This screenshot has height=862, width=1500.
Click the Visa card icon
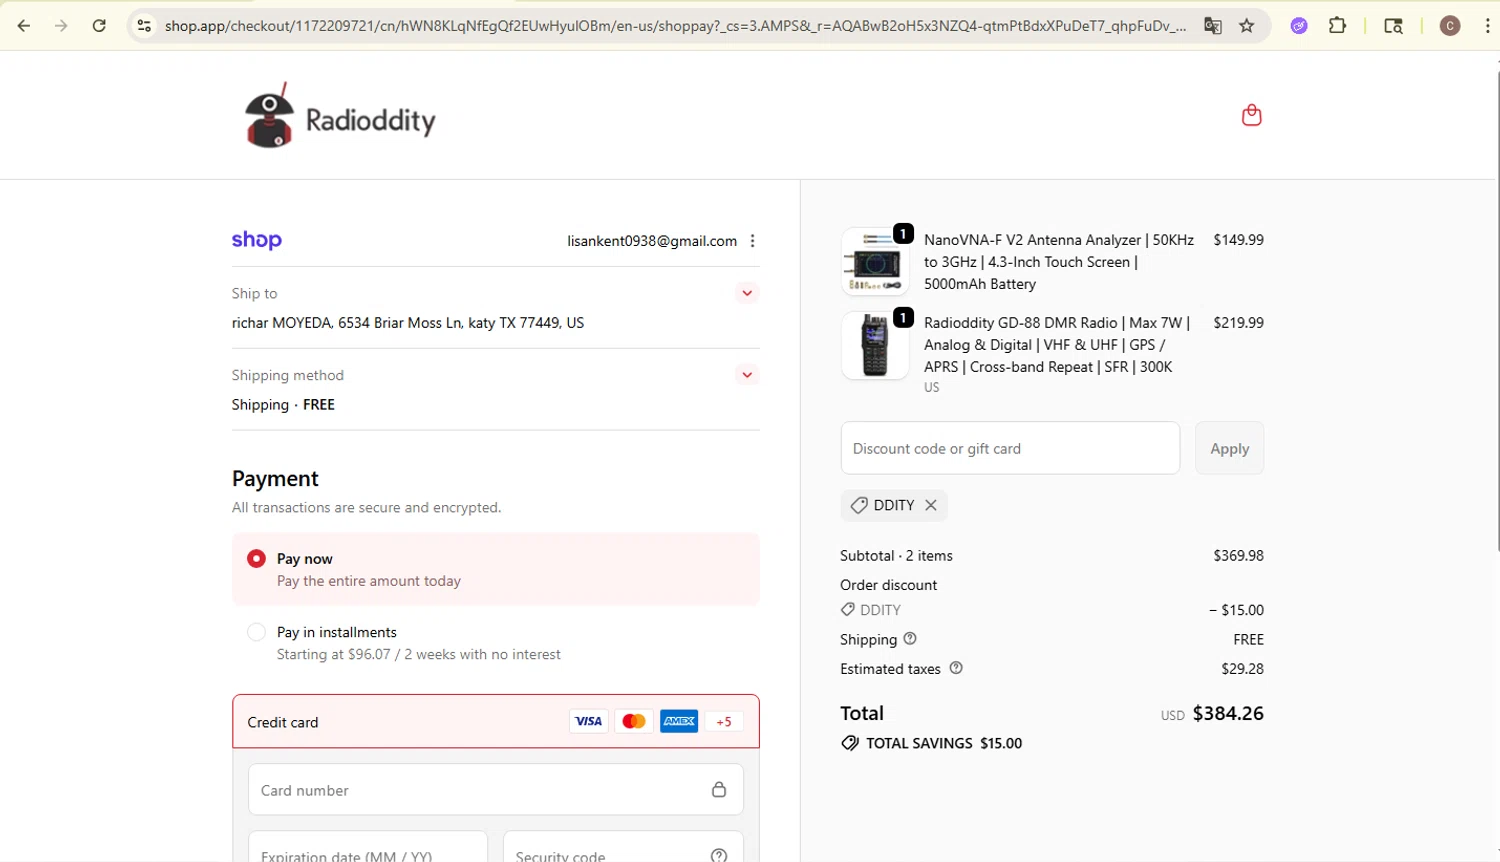click(x=589, y=721)
